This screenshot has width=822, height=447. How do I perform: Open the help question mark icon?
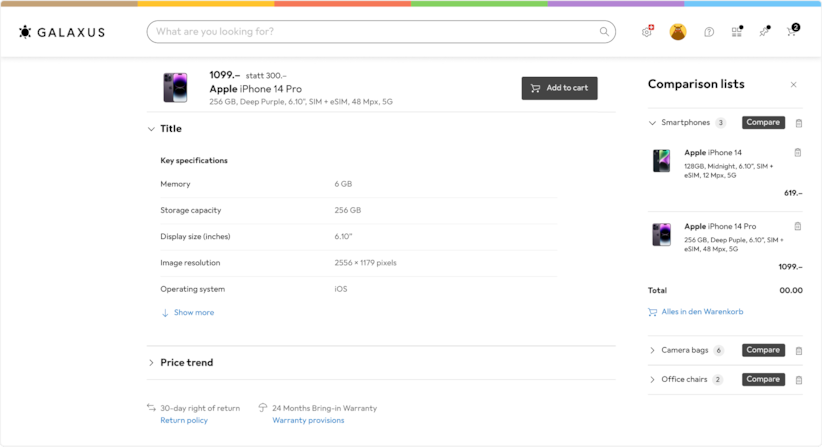tap(709, 32)
